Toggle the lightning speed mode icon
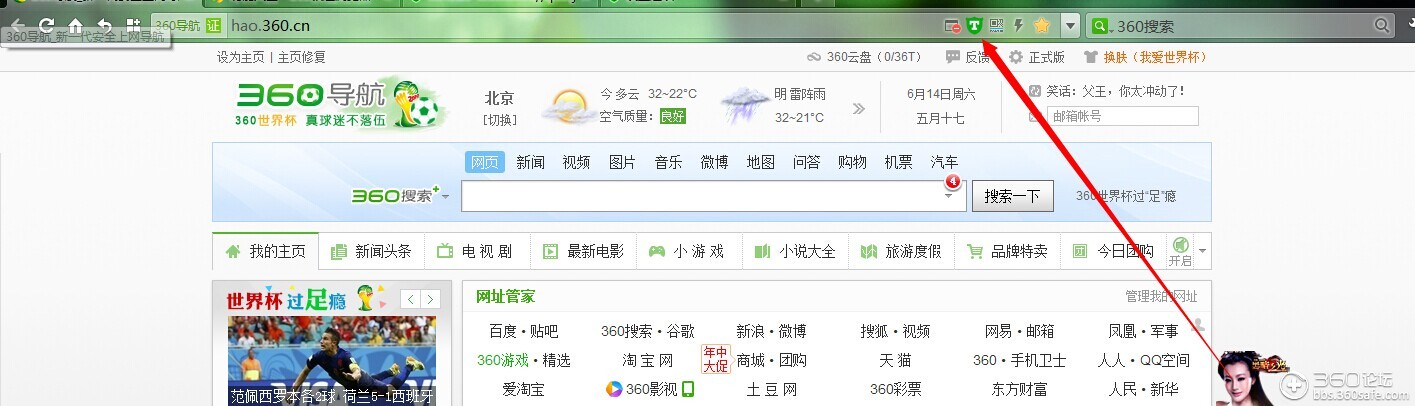 coord(1019,26)
